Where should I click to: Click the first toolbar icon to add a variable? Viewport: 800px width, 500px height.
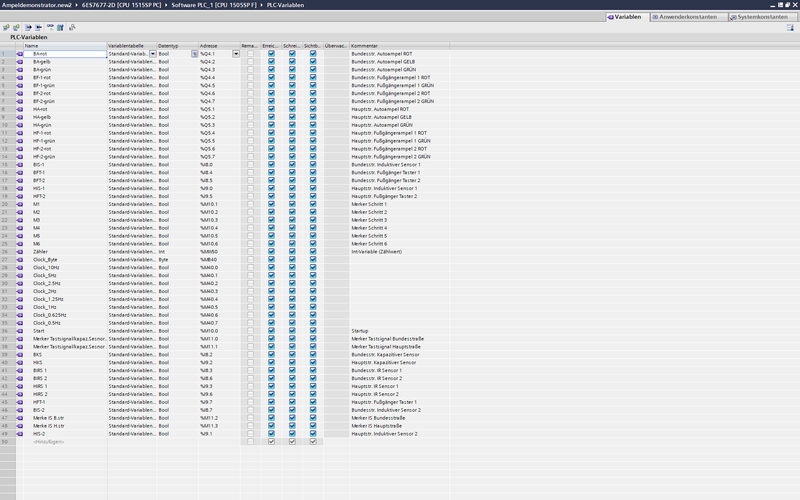pos(5,27)
